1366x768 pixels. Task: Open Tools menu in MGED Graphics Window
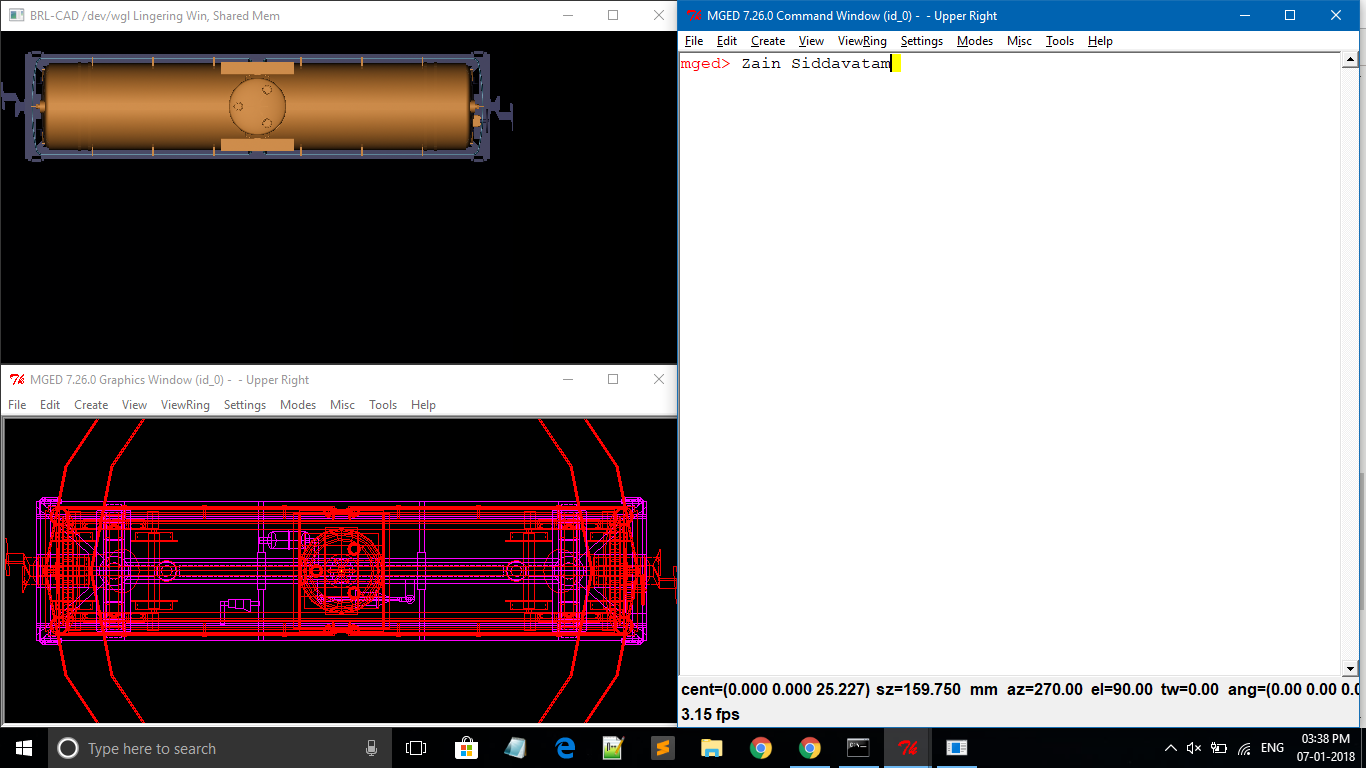pos(383,405)
